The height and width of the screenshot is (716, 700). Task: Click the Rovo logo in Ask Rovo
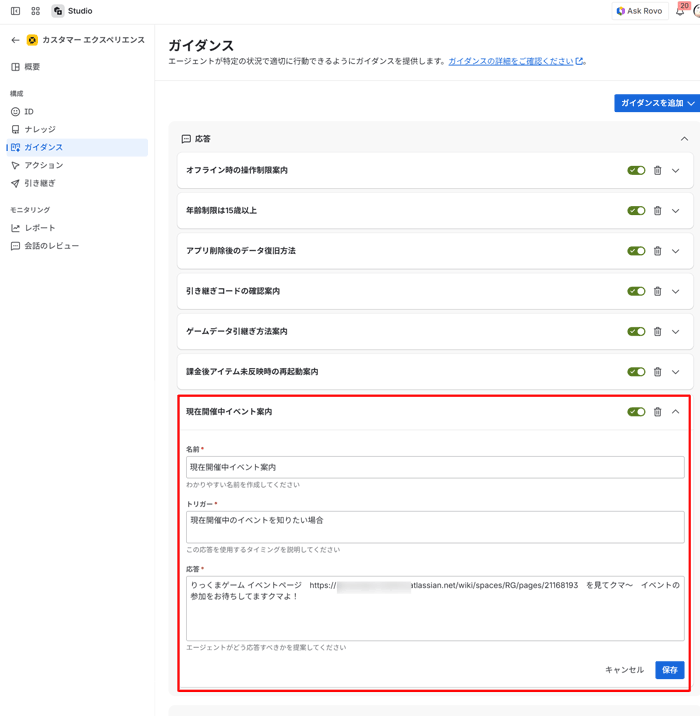click(x=621, y=11)
